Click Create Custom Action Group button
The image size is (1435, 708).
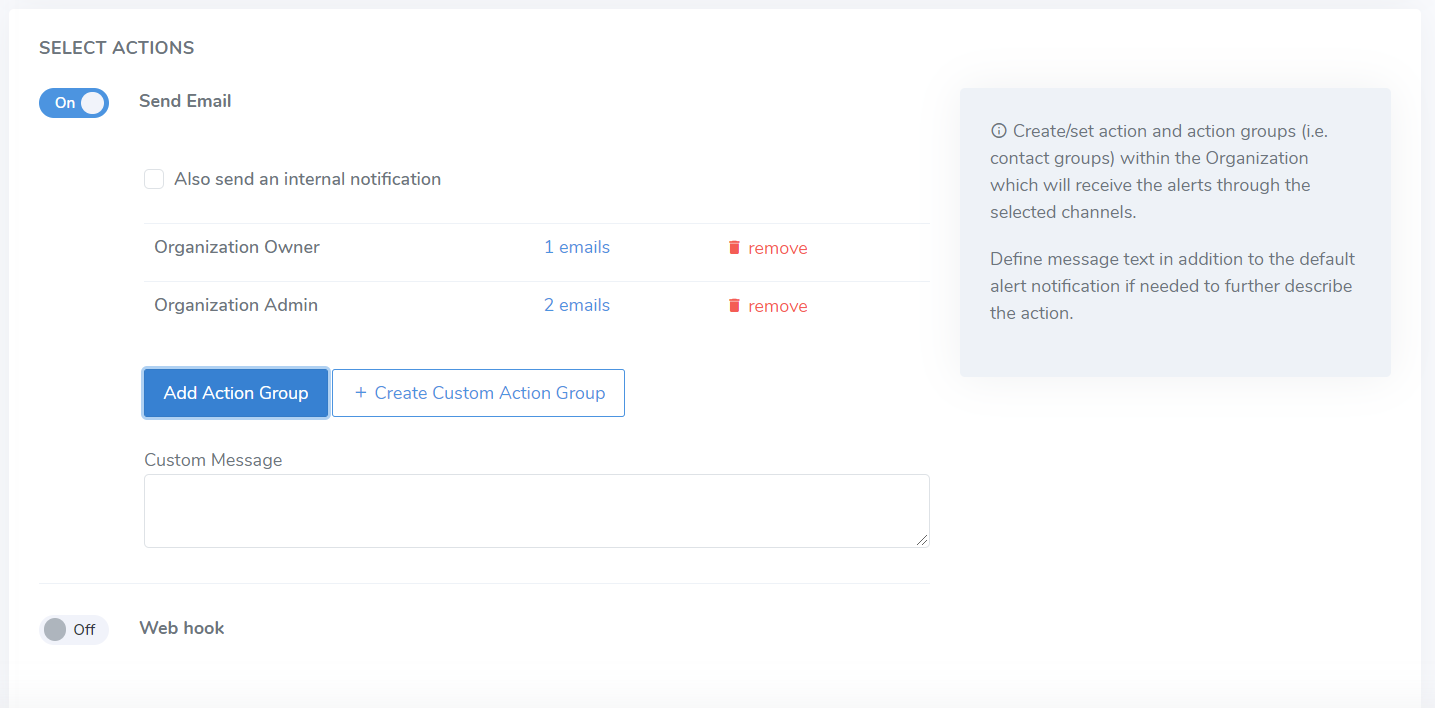478,393
